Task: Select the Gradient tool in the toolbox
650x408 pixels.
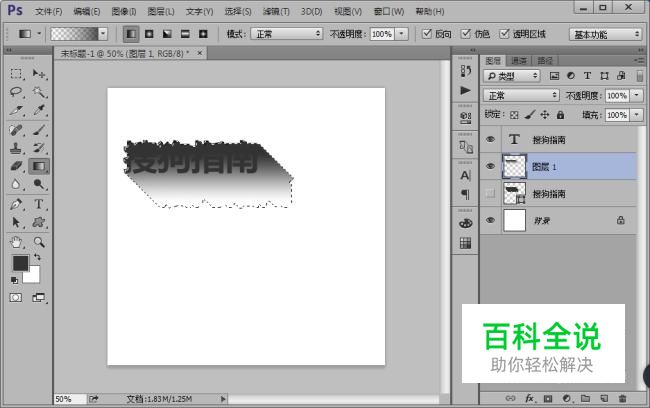Action: pyautogui.click(x=39, y=166)
